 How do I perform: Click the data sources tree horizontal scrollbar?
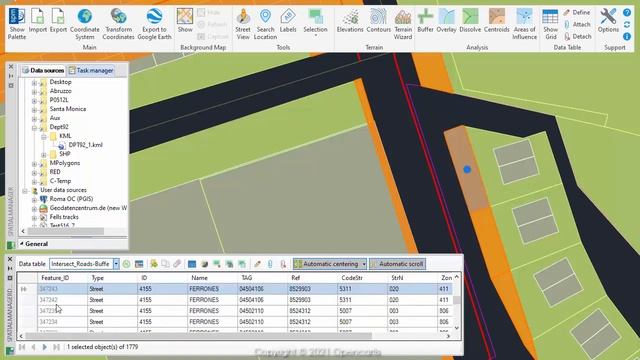(x=66, y=231)
